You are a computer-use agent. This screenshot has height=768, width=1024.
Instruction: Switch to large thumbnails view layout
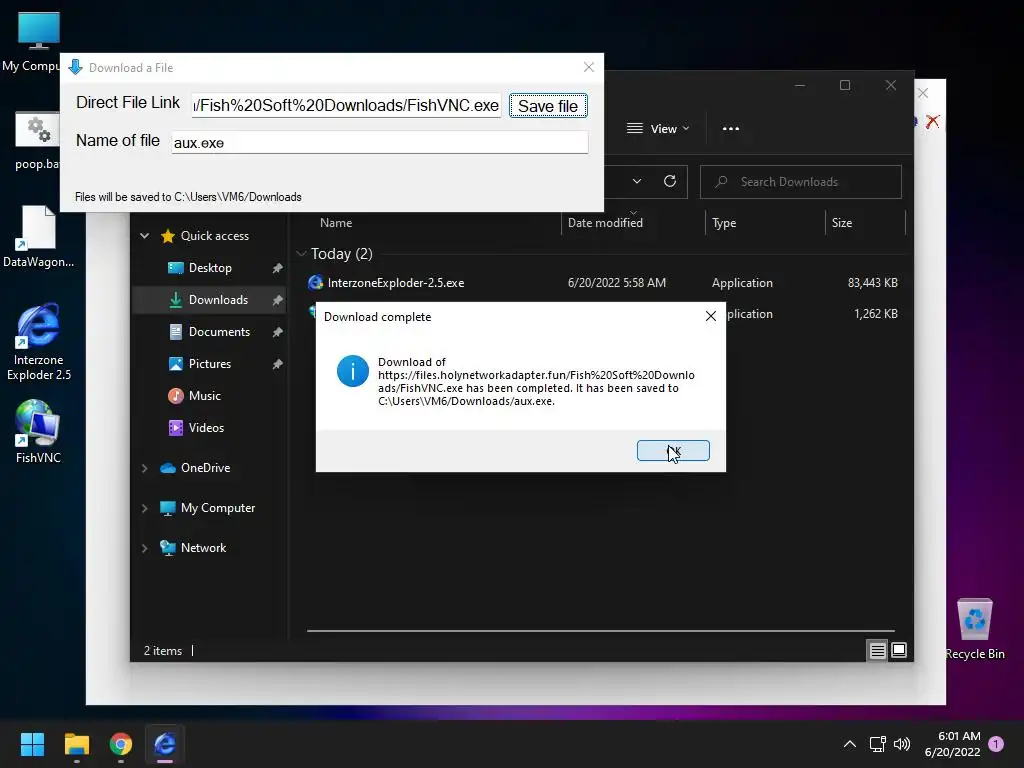pos(899,650)
